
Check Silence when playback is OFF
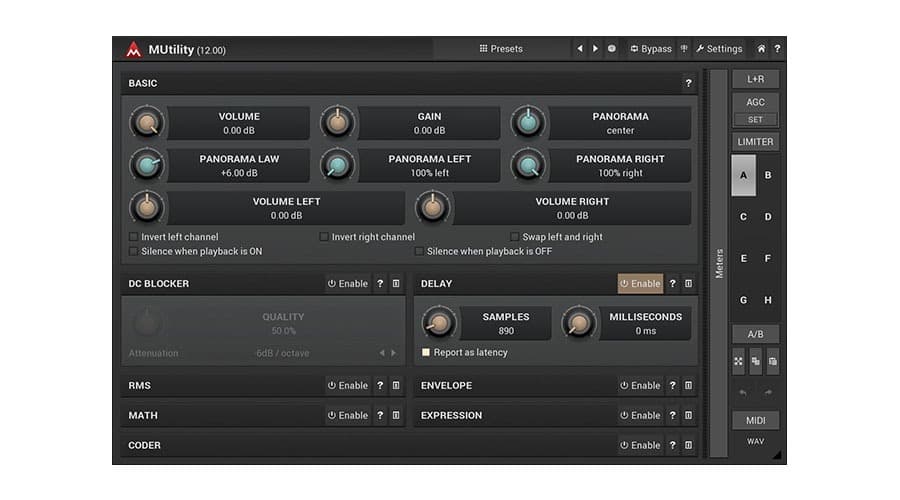[x=420, y=251]
